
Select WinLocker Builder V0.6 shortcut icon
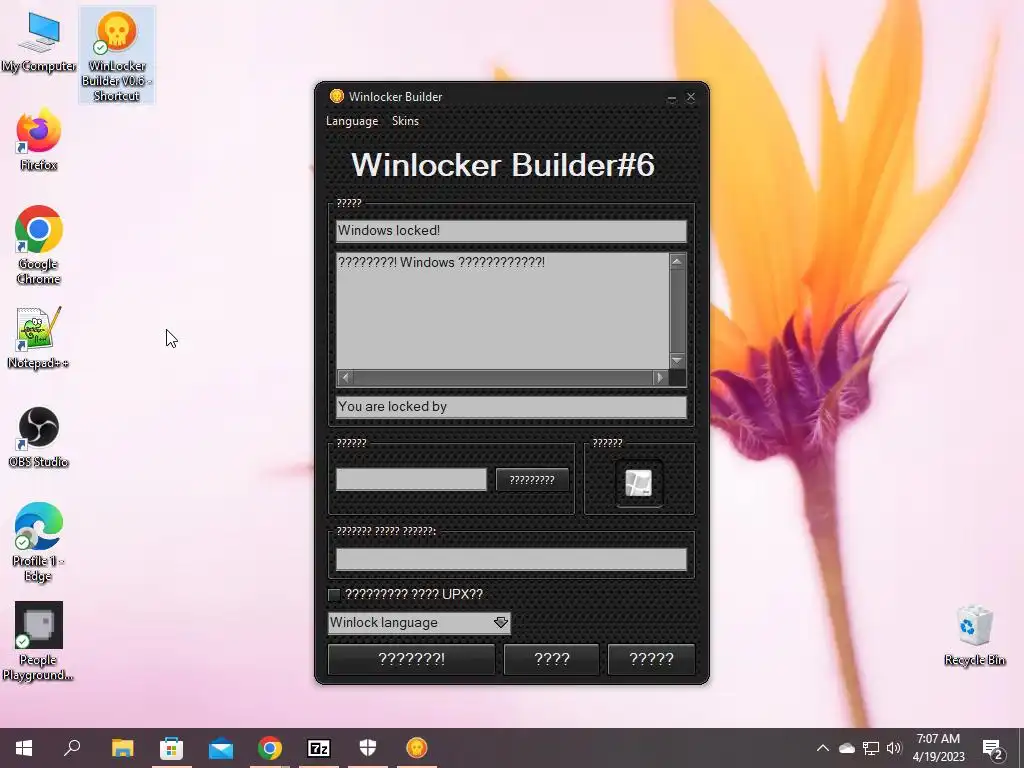pos(117,55)
